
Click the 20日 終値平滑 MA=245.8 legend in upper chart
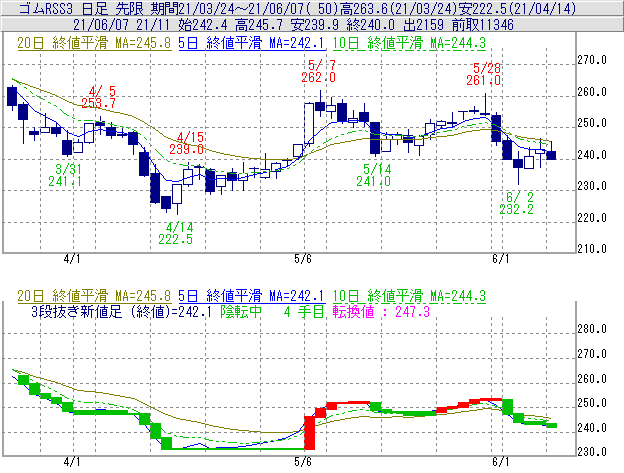point(94,43)
